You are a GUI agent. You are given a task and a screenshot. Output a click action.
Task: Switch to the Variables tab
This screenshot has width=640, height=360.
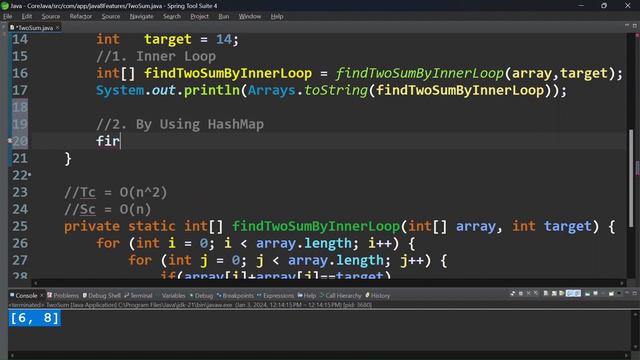[173, 295]
